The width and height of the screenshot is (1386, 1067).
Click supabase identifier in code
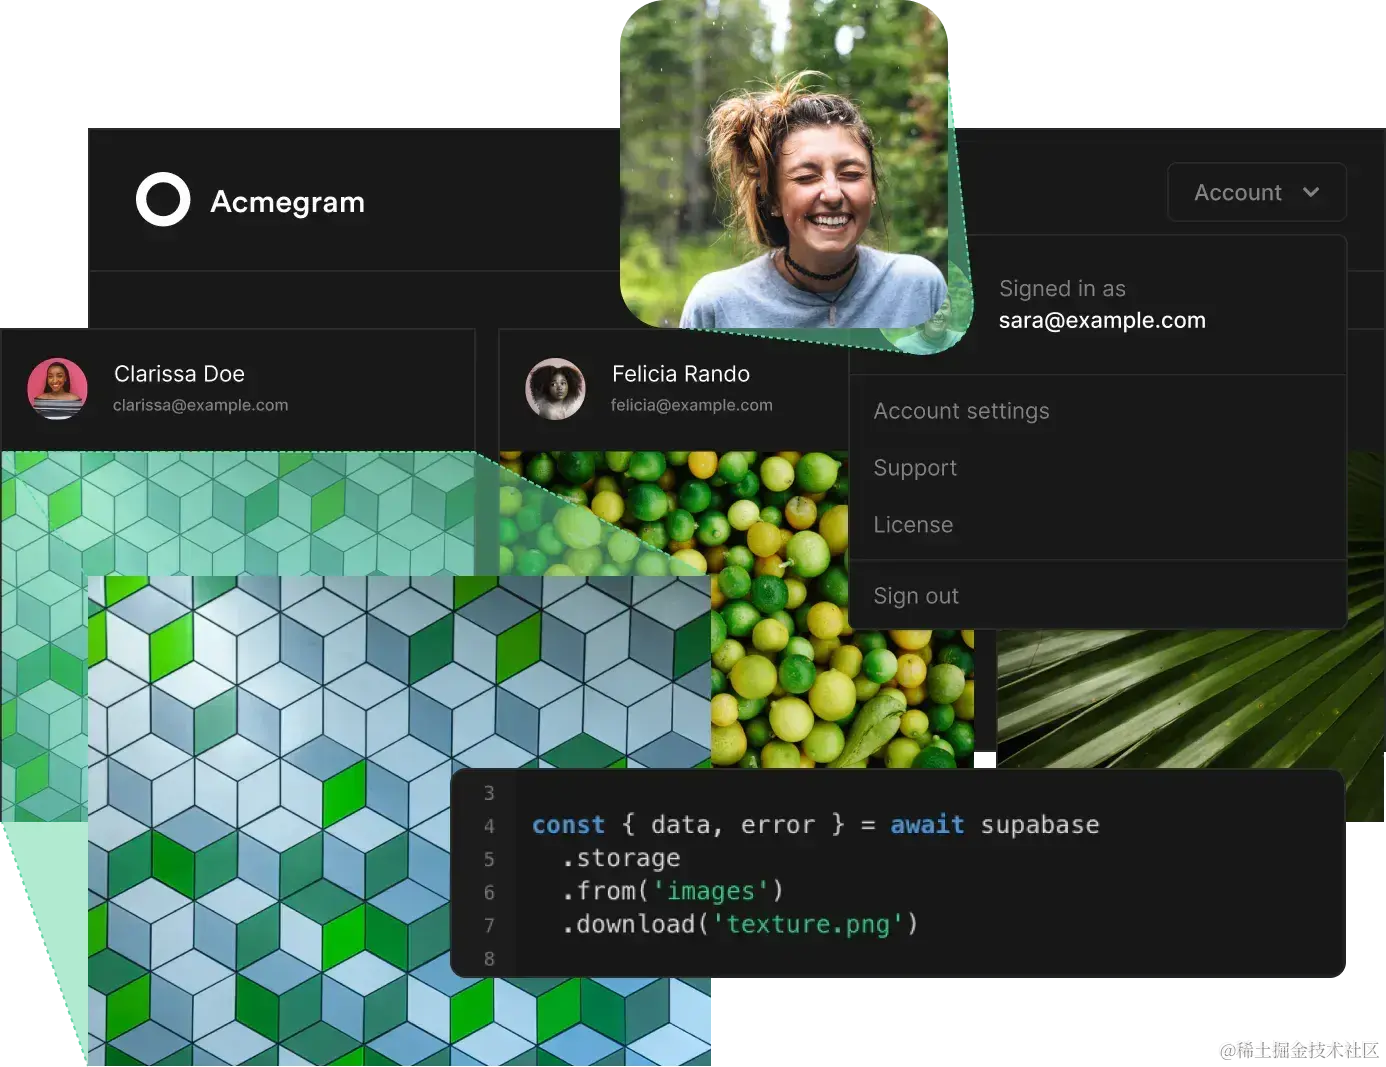(x=1040, y=825)
